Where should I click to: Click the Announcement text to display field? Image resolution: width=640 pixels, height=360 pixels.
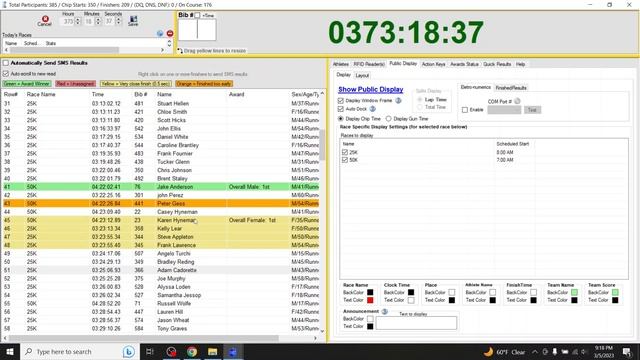point(416,323)
